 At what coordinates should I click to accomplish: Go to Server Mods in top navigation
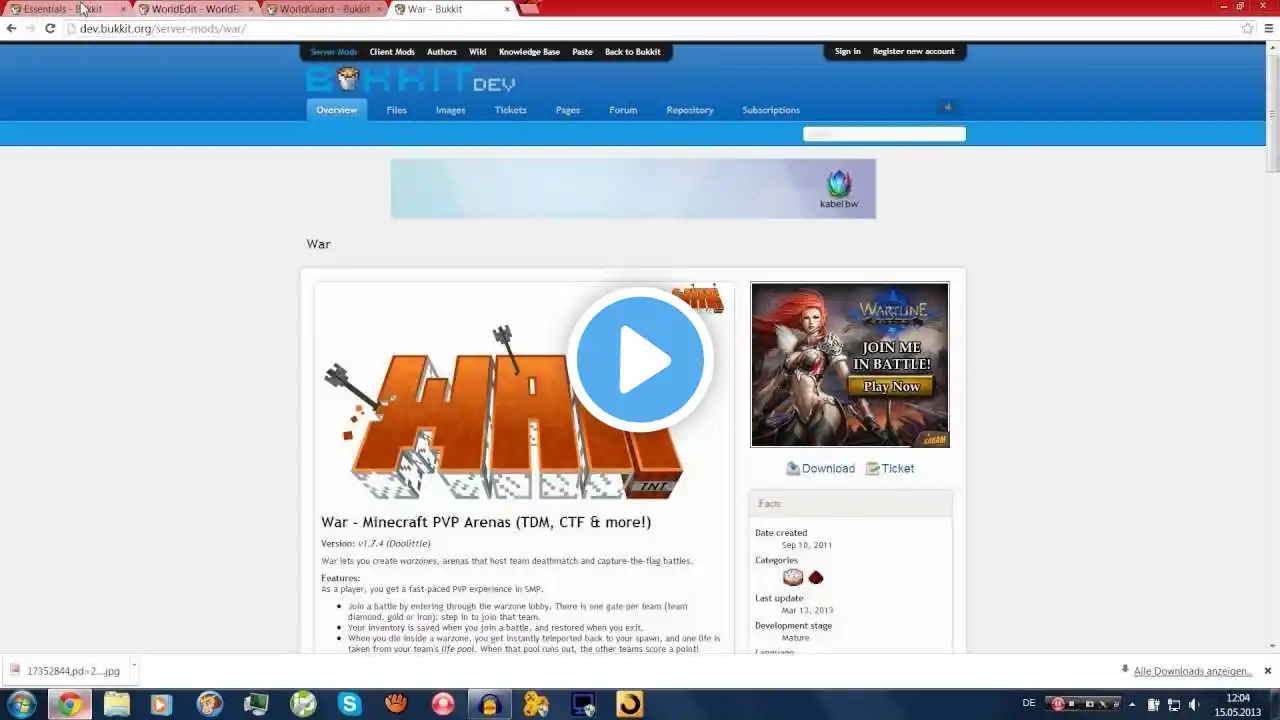coord(334,52)
